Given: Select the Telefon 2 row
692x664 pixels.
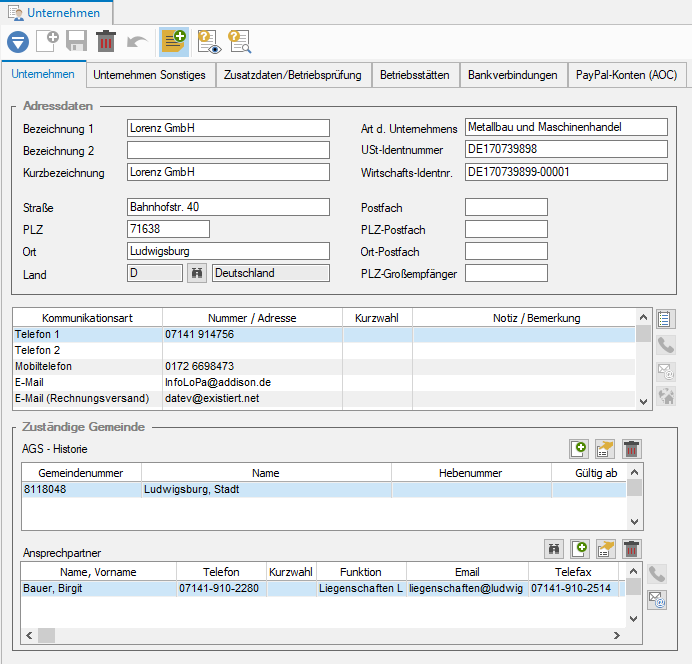Looking at the screenshot, I should pos(324,350).
